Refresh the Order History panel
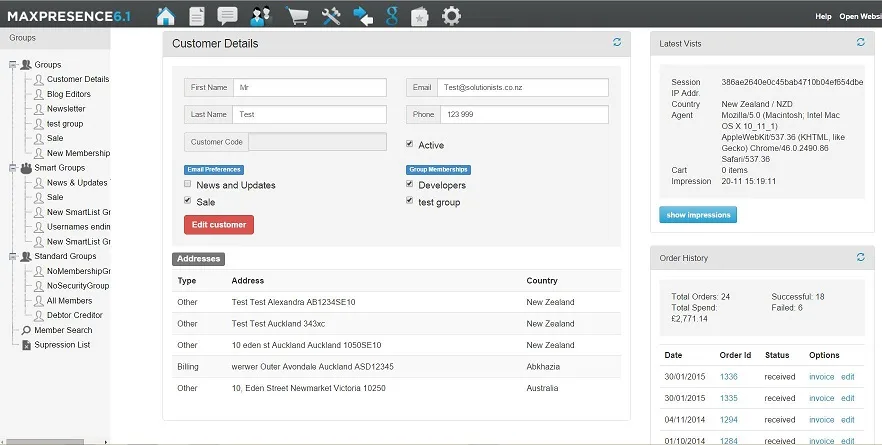The width and height of the screenshot is (882, 445). (861, 257)
